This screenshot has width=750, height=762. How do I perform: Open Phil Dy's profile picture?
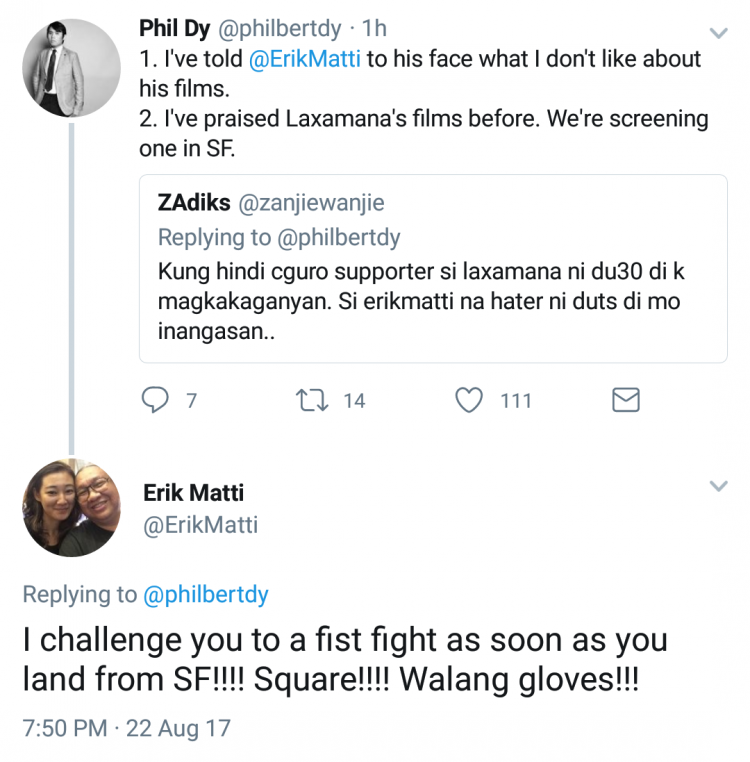71,67
